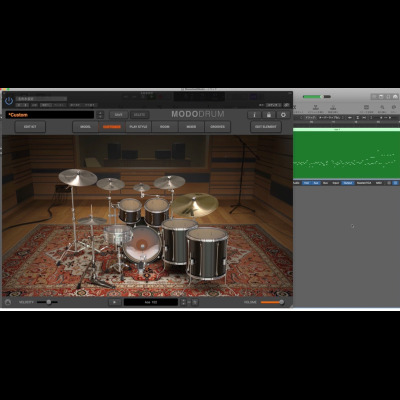The image size is (400, 400).
Task: Click the Logic ruler above the region
Action: tap(346, 123)
